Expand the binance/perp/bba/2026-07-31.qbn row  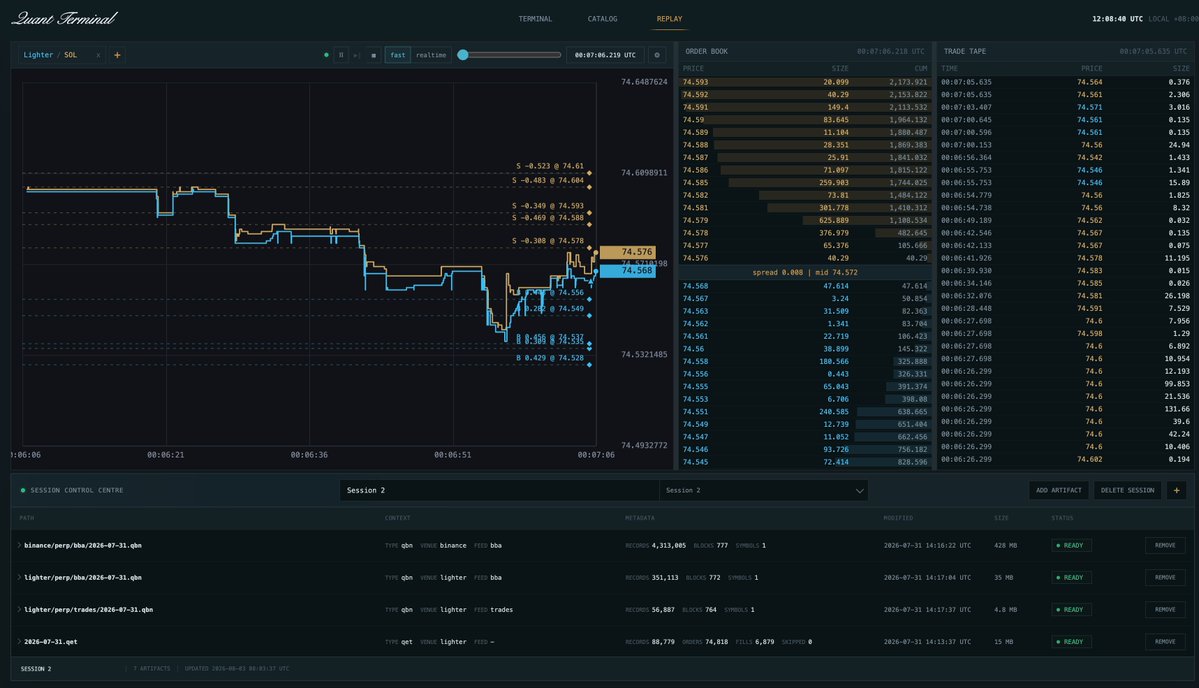pos(19,545)
